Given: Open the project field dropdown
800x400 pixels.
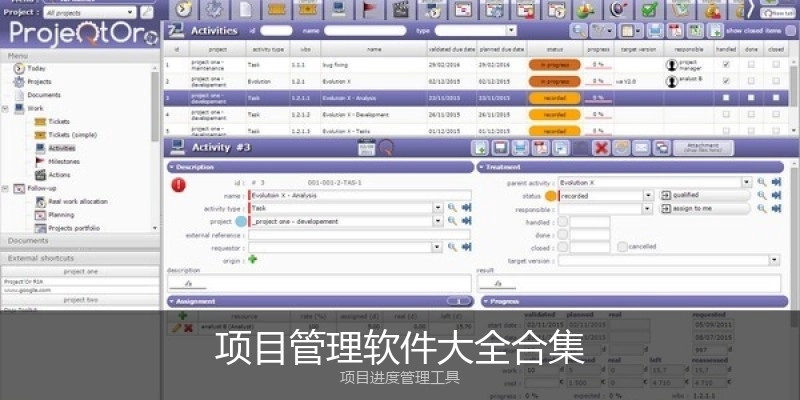Looking at the screenshot, I should (438, 221).
